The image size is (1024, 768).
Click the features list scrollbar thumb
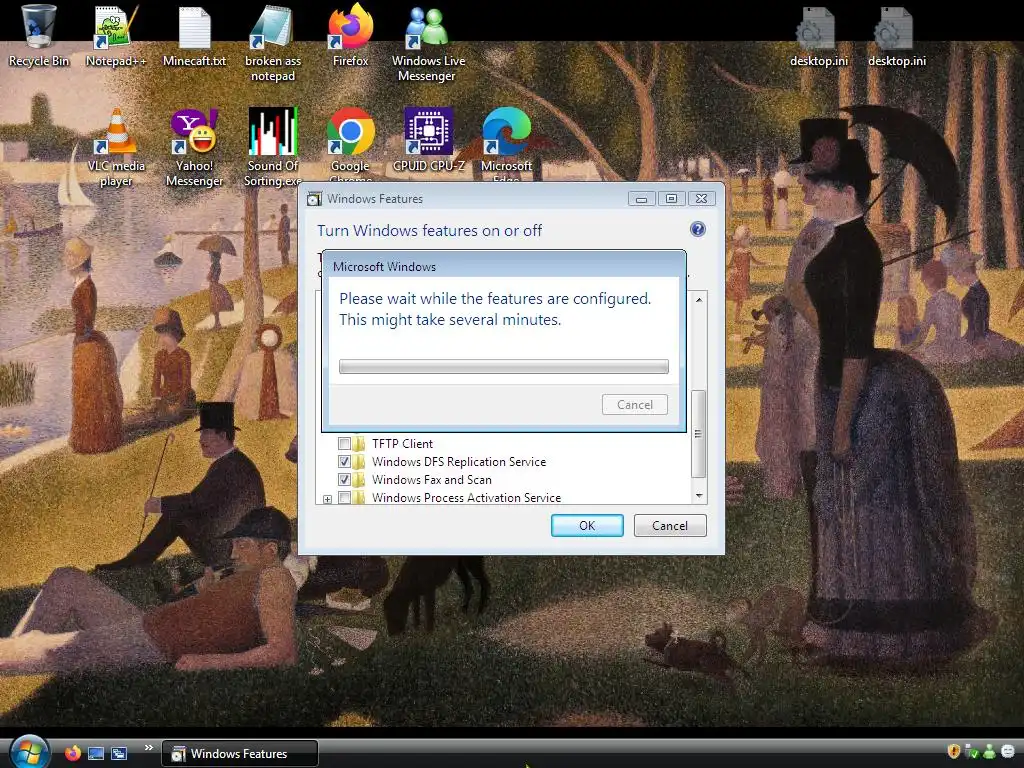point(698,434)
